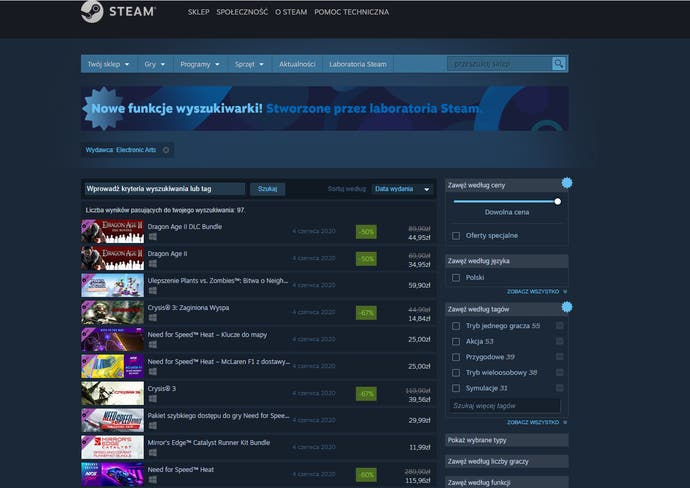Exclude the Tryb jednego gracza tag
The image size is (690, 488).
tap(559, 326)
